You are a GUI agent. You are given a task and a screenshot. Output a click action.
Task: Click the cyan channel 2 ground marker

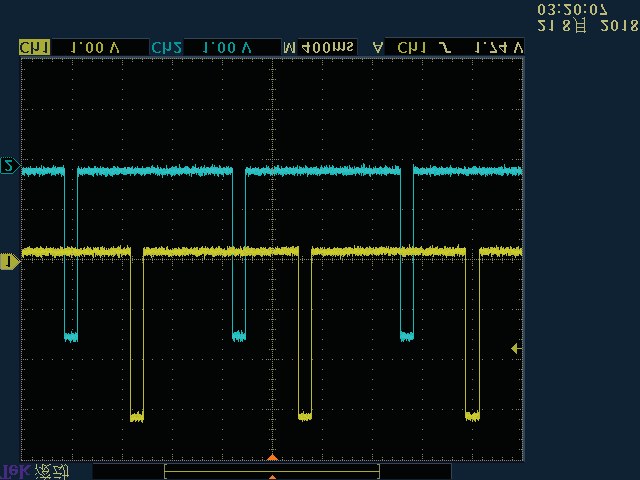[x=9, y=165]
